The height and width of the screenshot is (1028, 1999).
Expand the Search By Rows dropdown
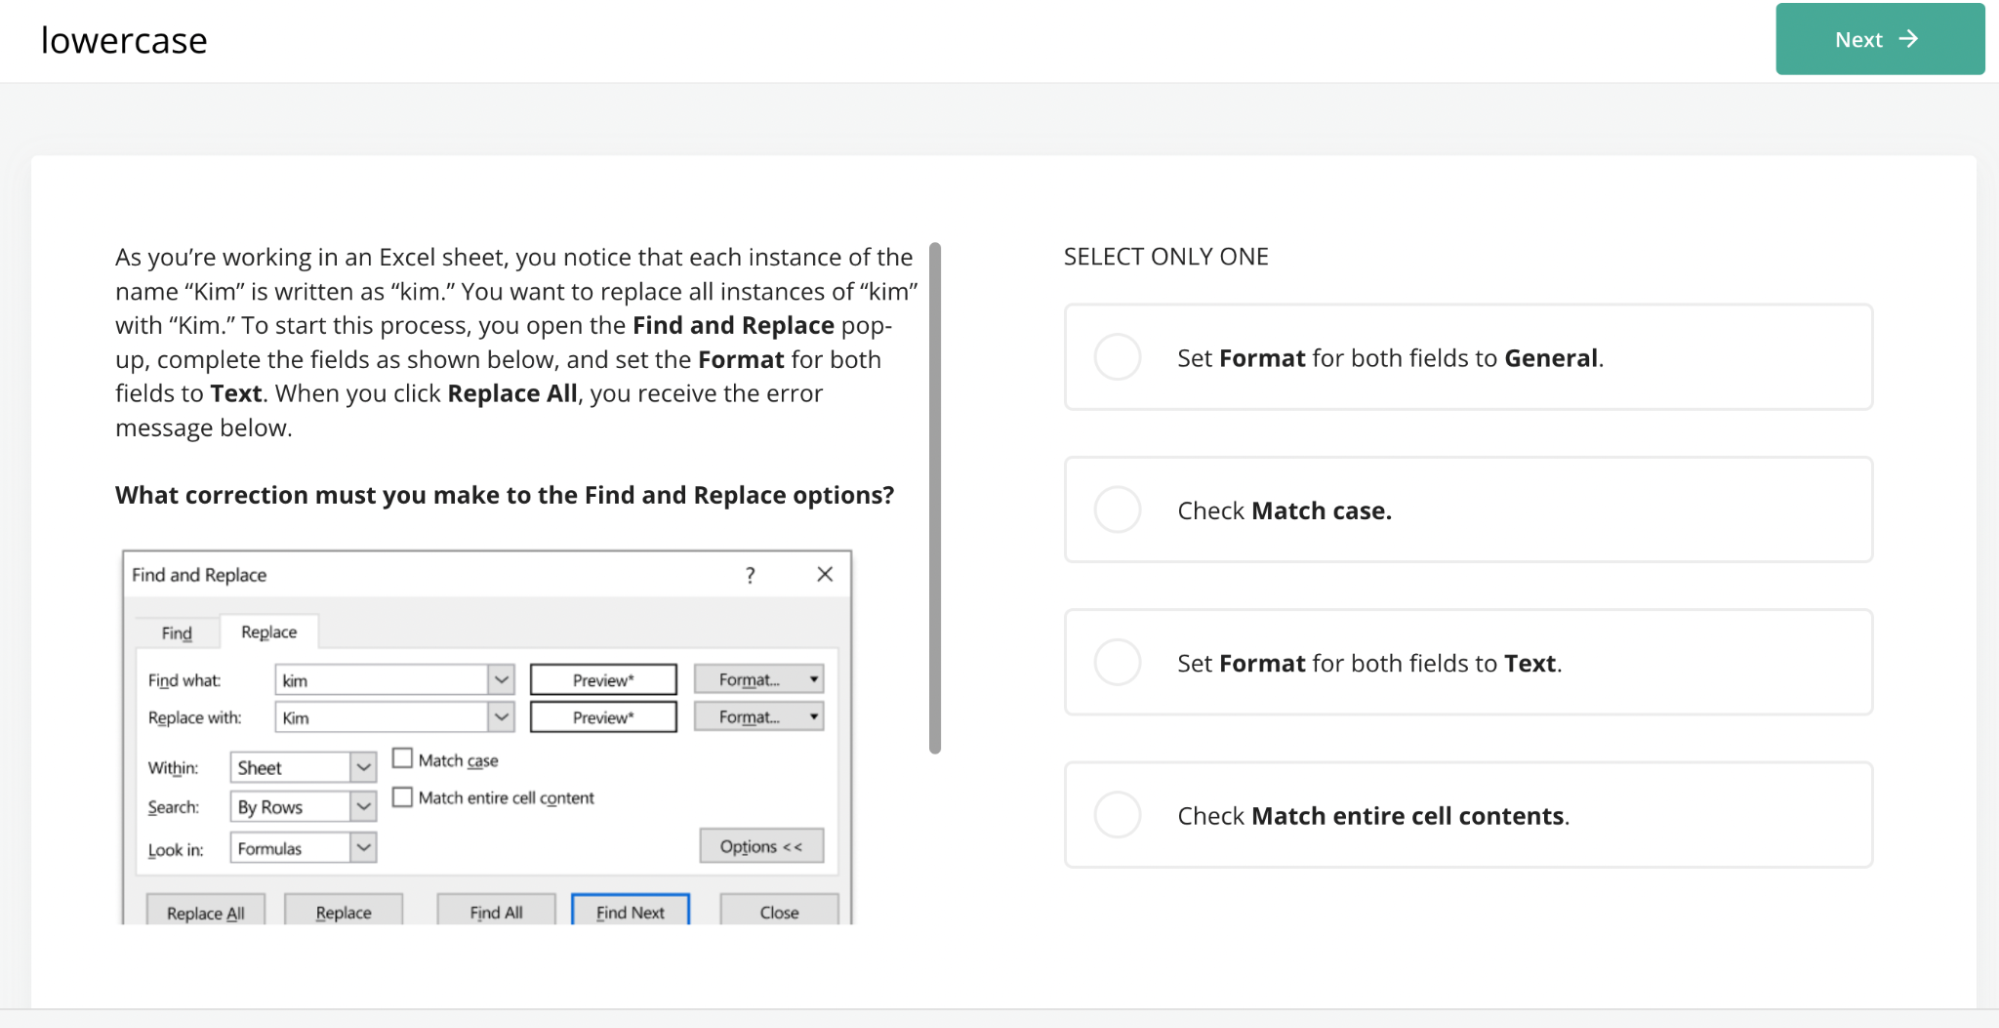[363, 806]
